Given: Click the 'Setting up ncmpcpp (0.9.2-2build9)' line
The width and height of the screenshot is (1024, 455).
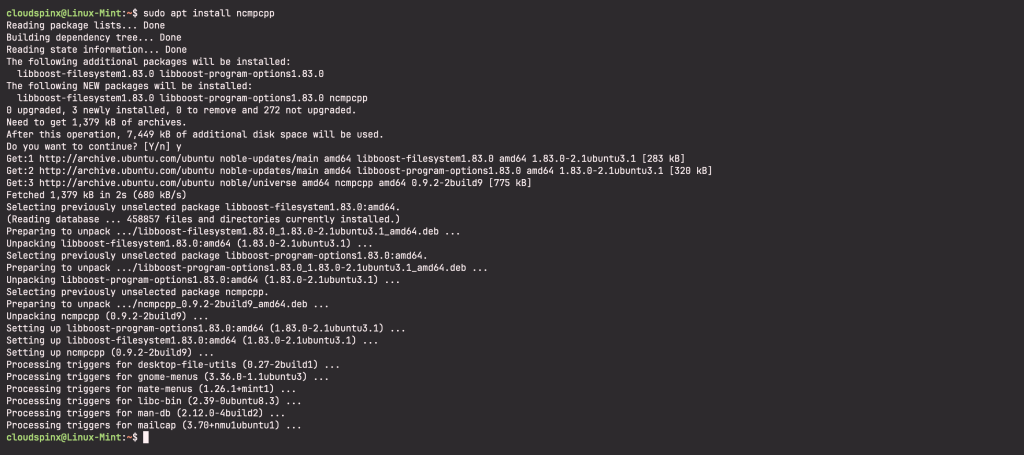Looking at the screenshot, I should [x=110, y=353].
